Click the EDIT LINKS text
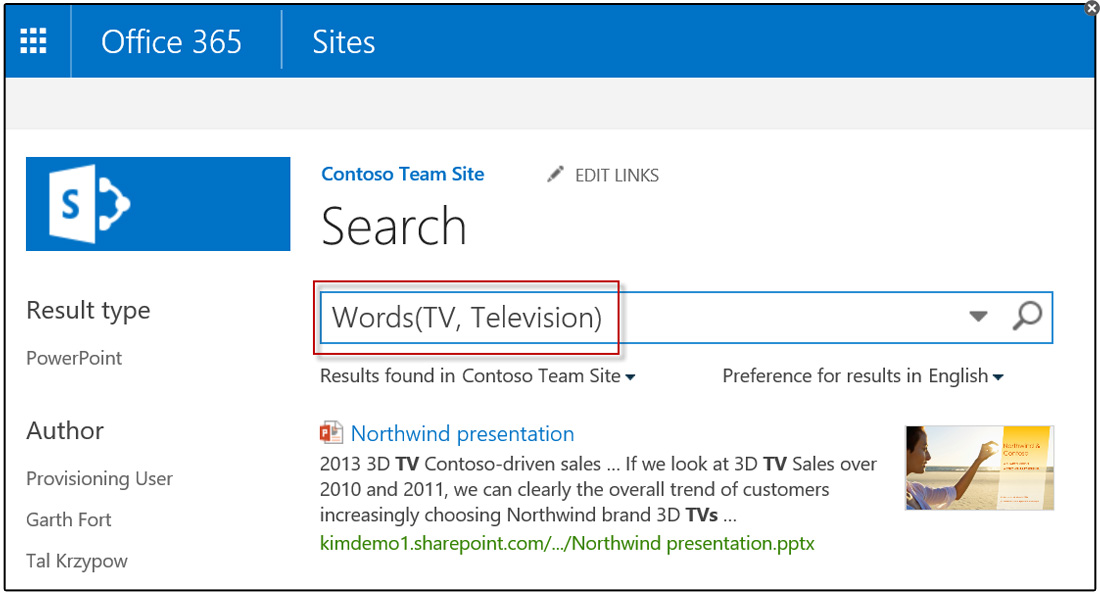The height and width of the screenshot is (595, 1100). pyautogui.click(x=617, y=175)
